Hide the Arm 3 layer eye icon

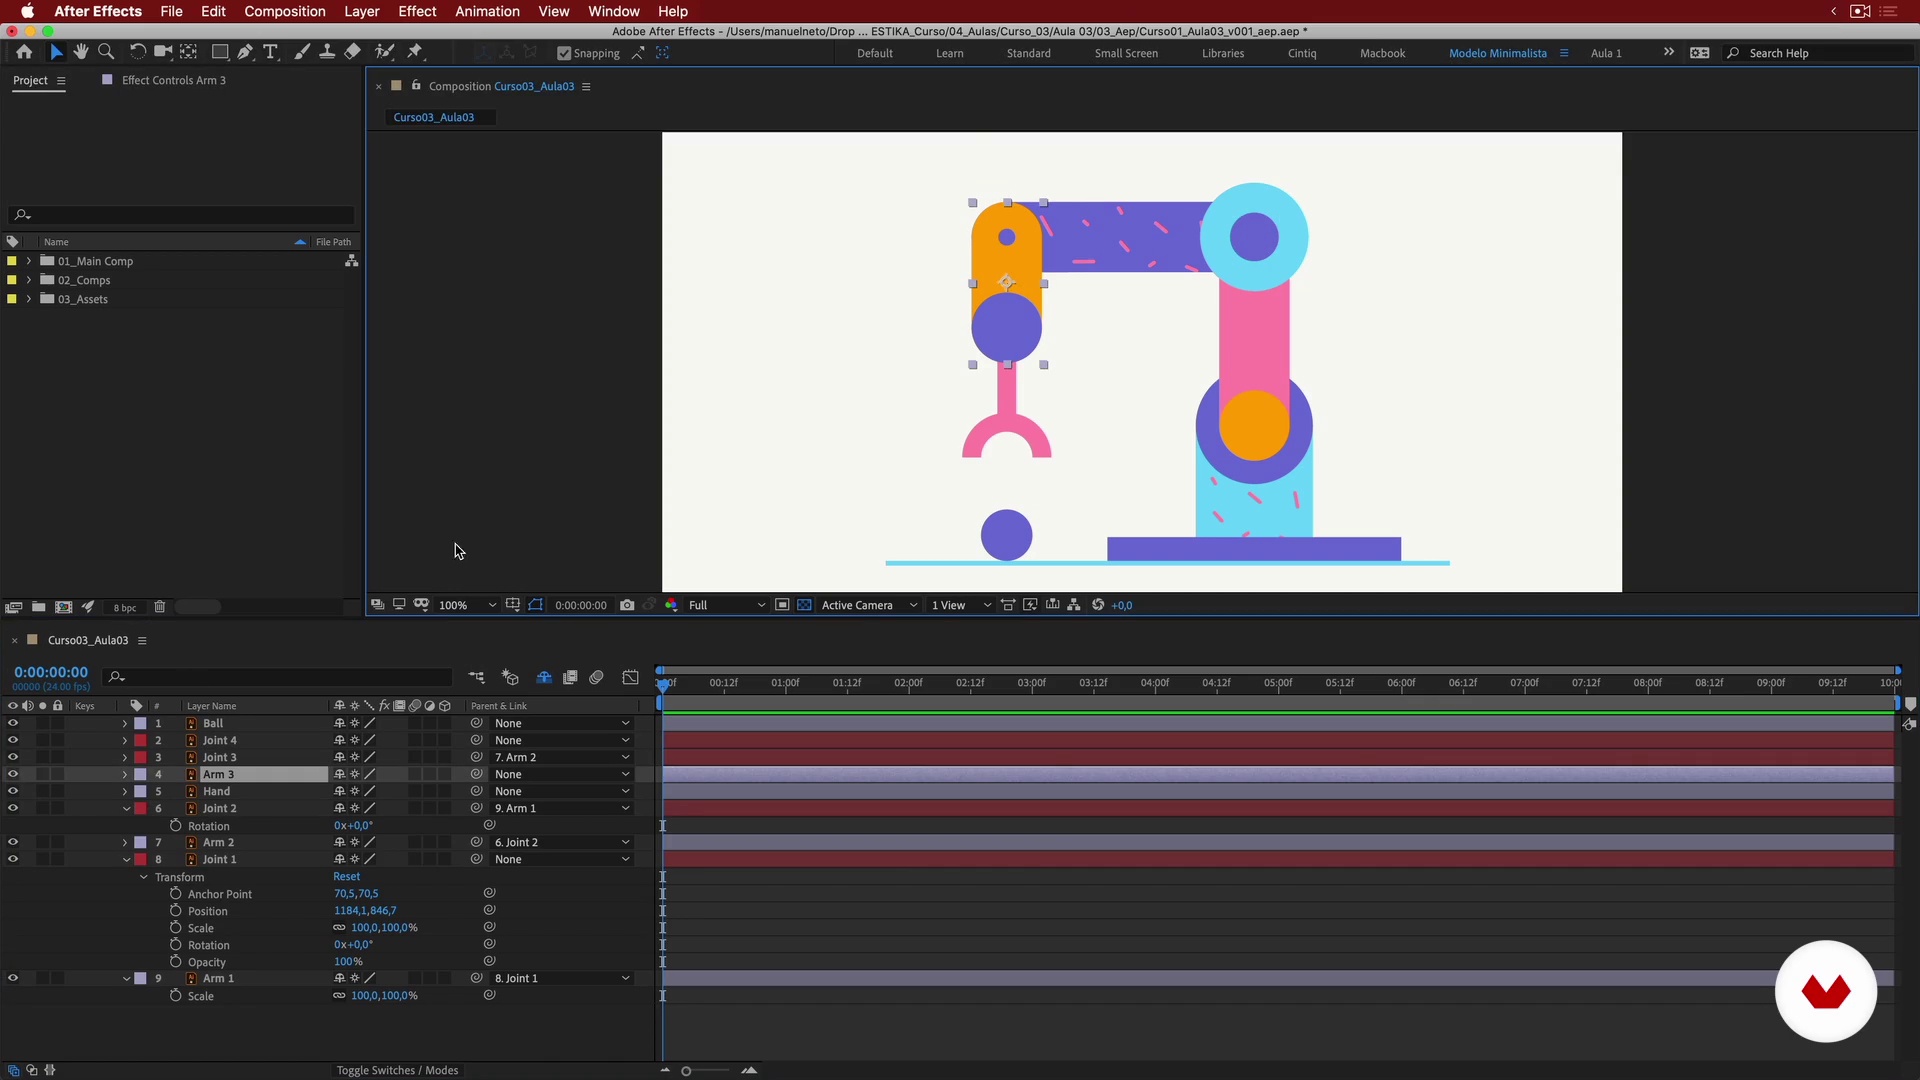pos(13,774)
